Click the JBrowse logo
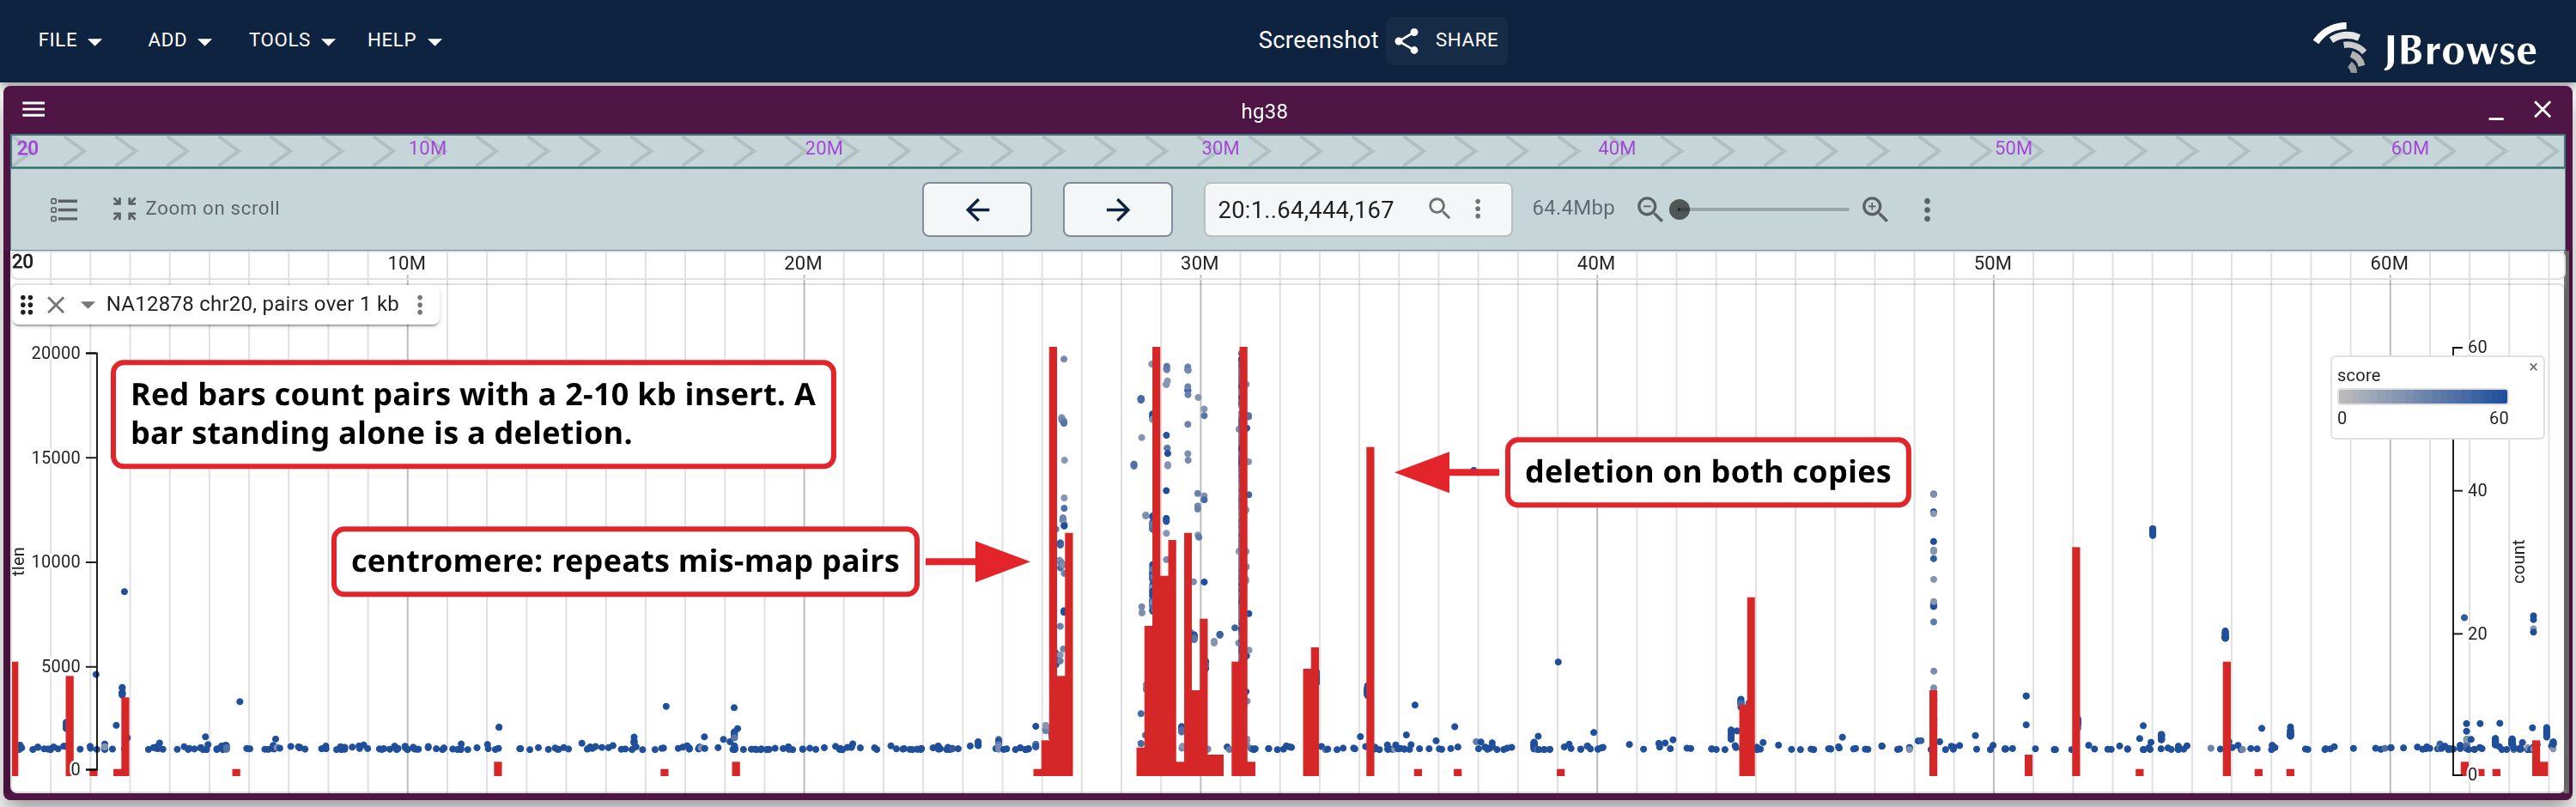This screenshot has height=807, width=2576. [x=2424, y=48]
